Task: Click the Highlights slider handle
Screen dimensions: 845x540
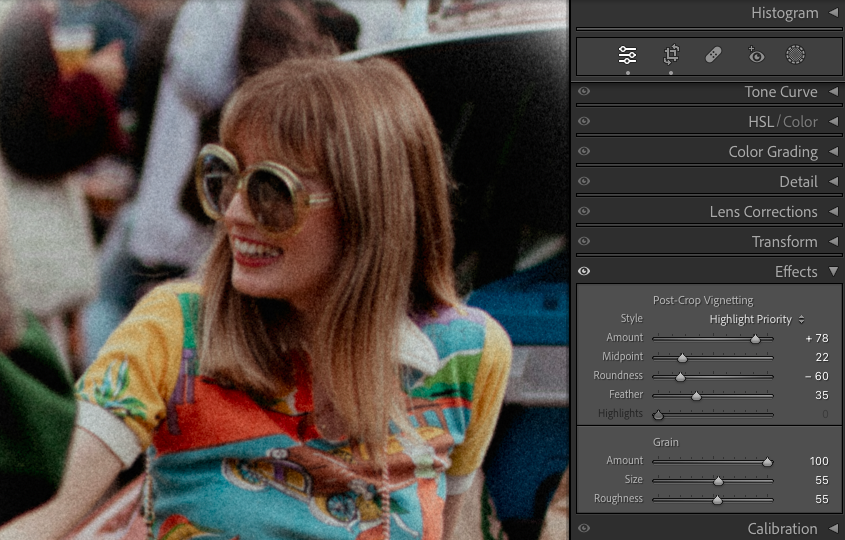Action: pos(658,415)
